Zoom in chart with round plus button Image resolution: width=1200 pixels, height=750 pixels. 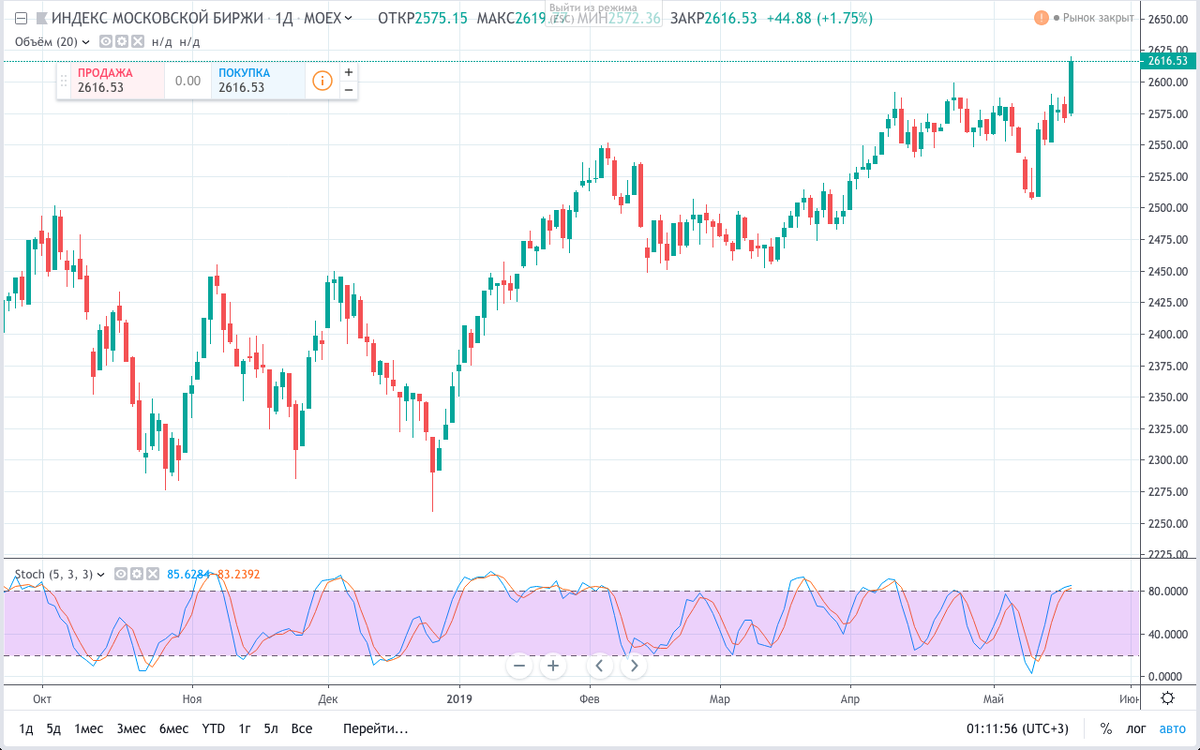click(x=552, y=665)
